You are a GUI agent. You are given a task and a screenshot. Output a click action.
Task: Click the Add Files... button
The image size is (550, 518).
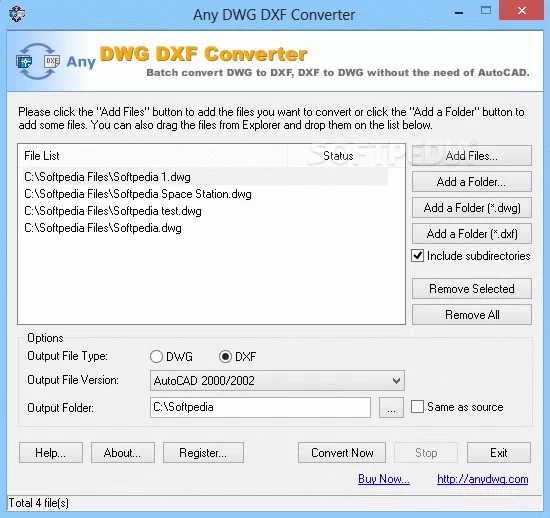472,156
